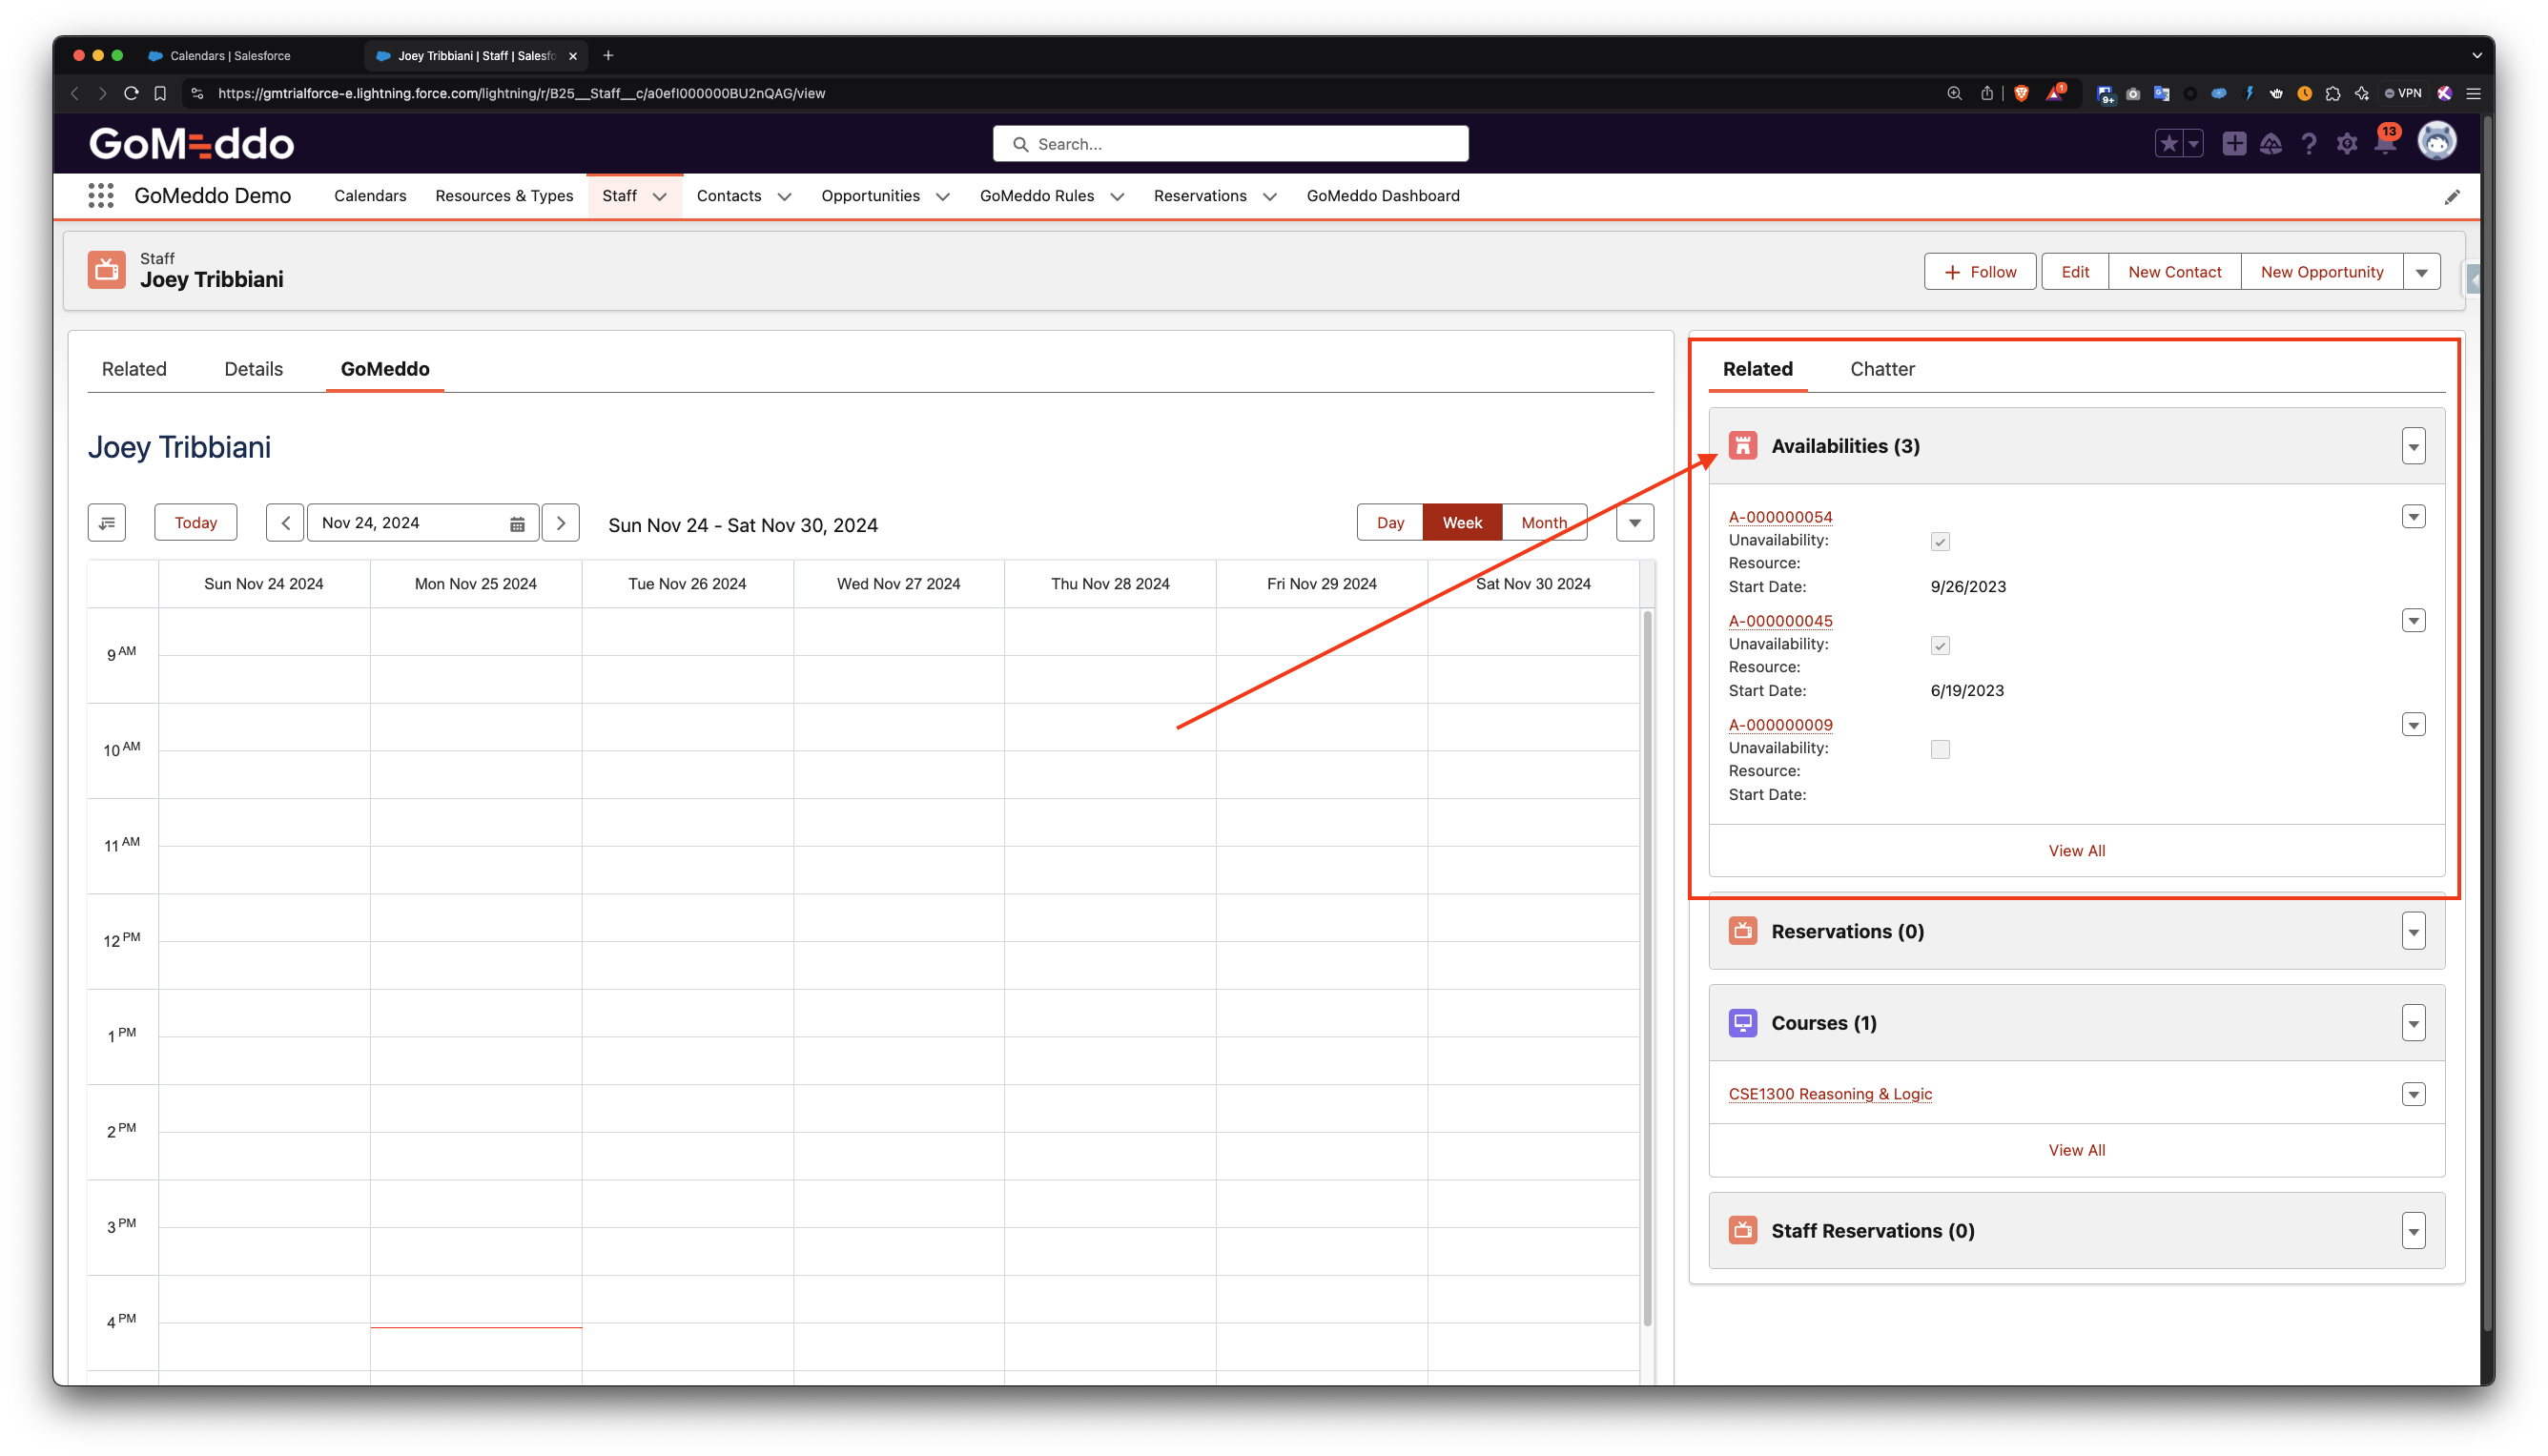Switch to the Details tab

(253, 369)
